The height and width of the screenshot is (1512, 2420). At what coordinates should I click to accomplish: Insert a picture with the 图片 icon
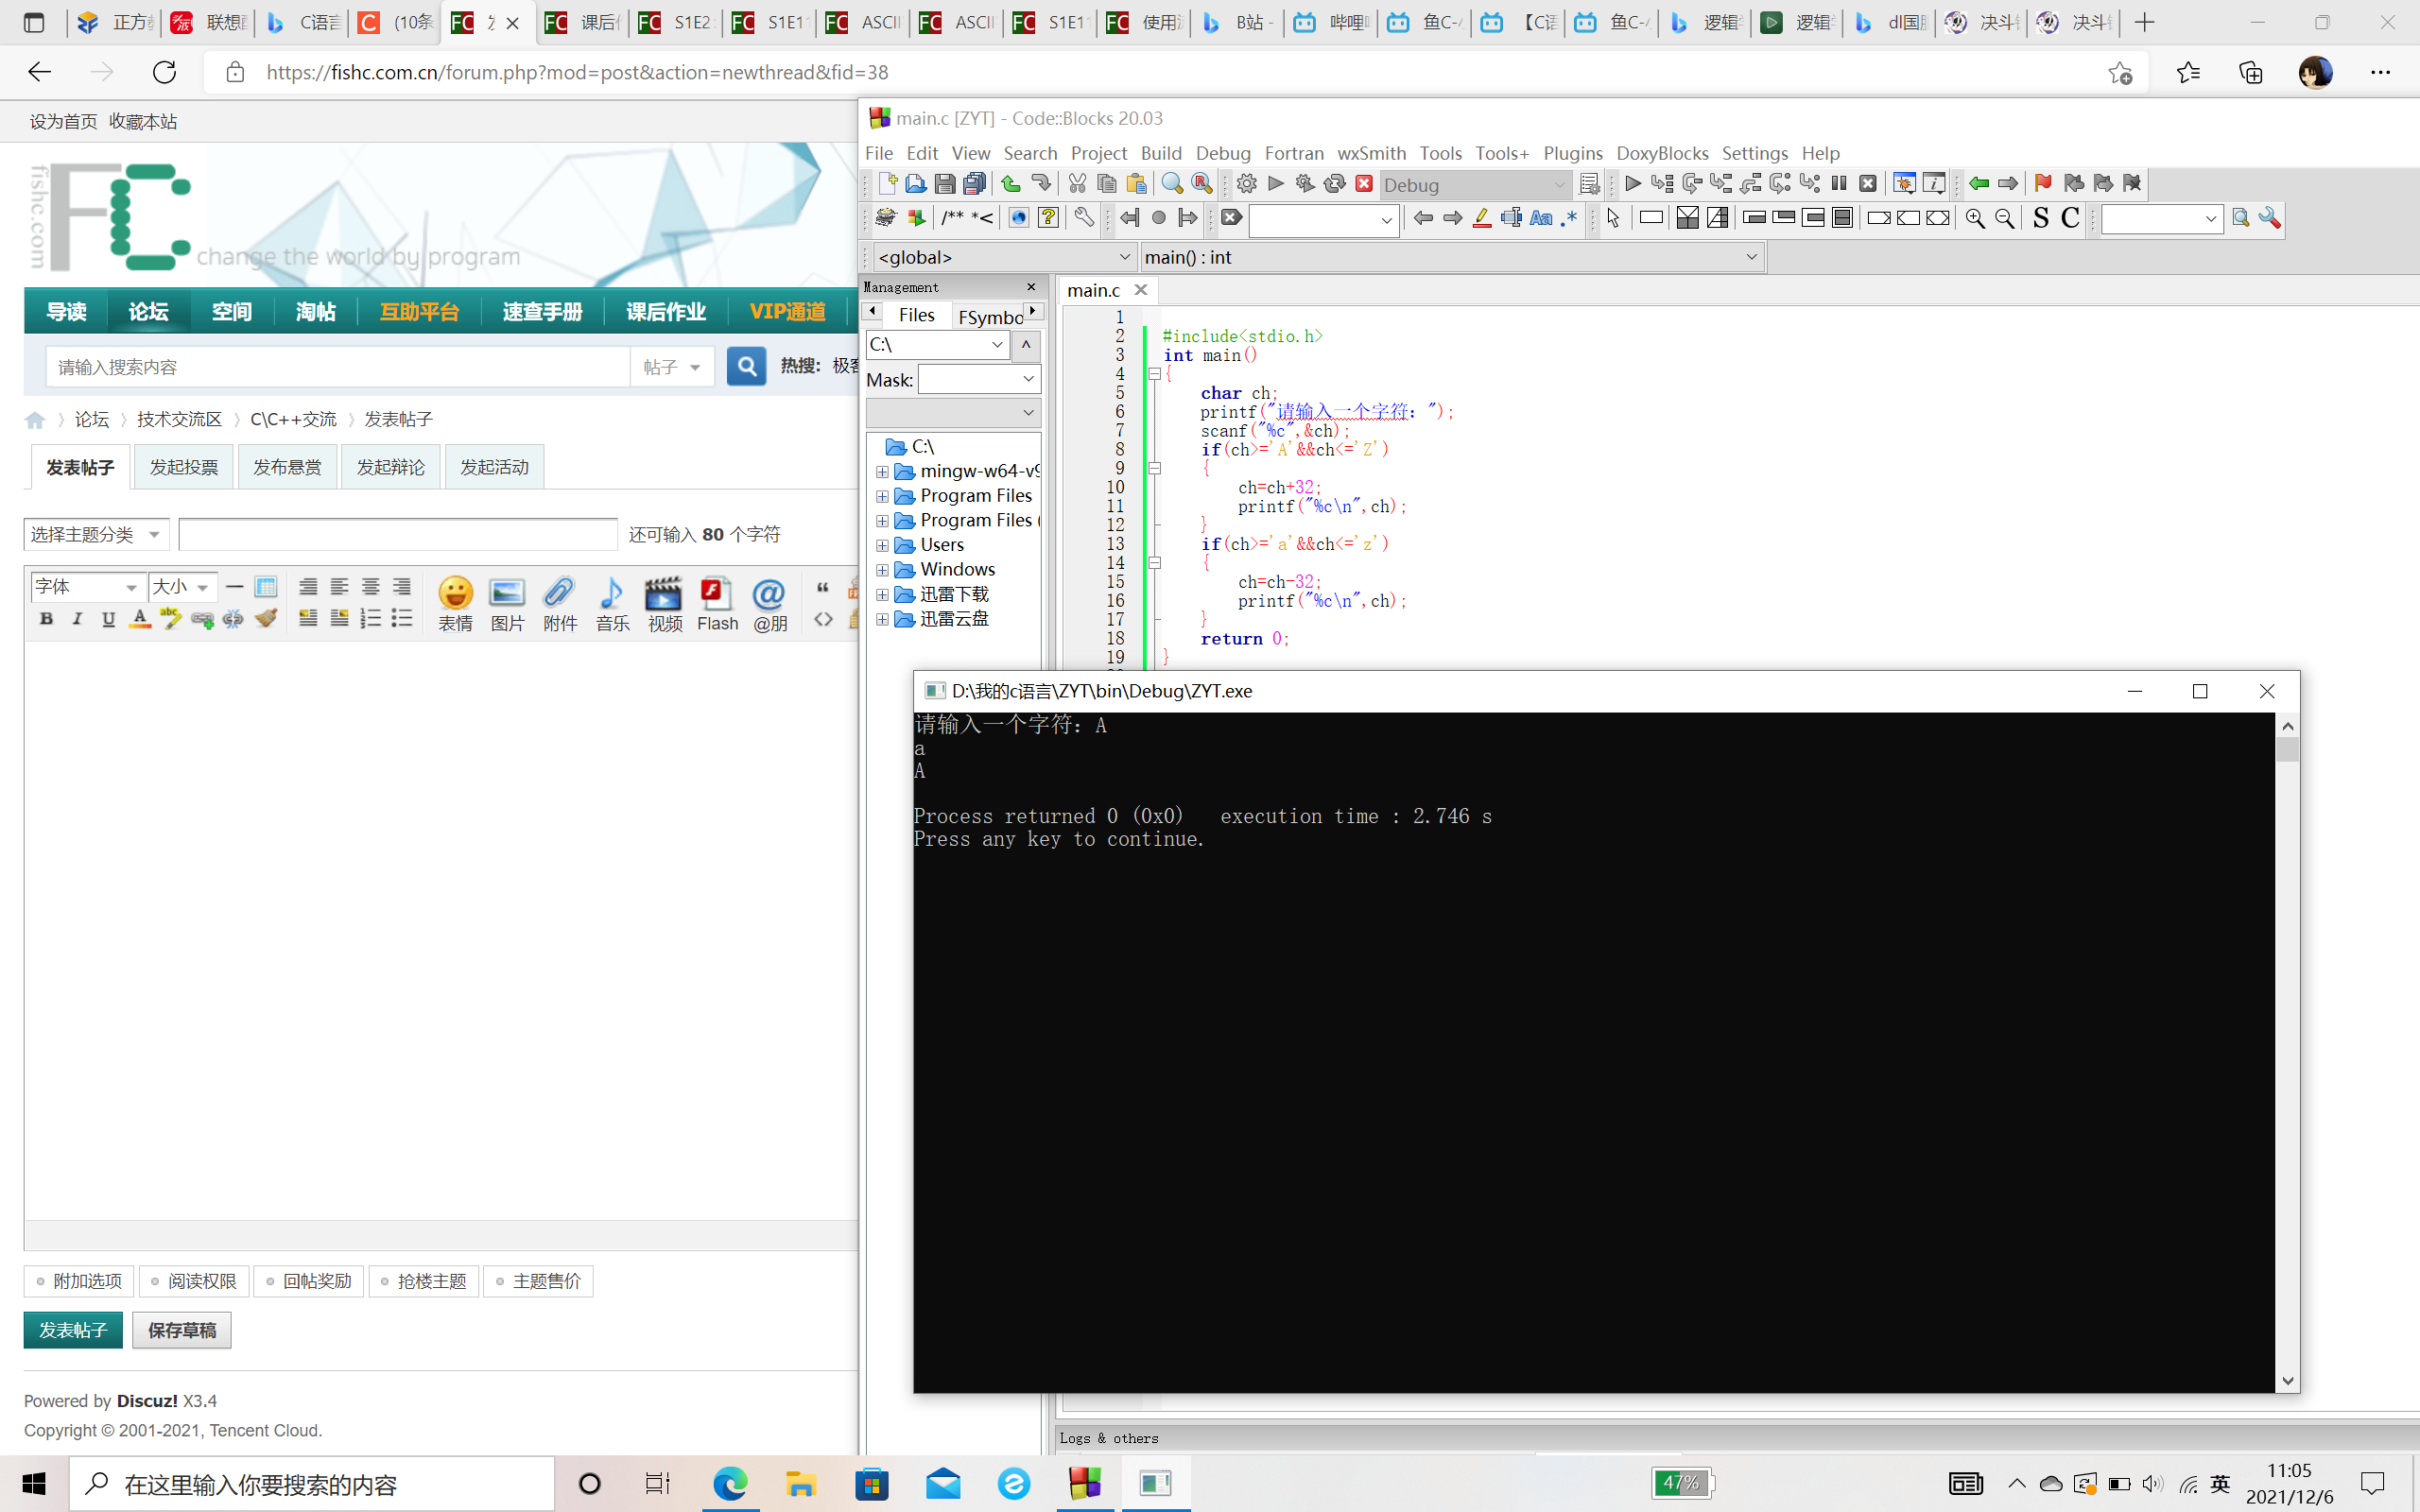[507, 604]
